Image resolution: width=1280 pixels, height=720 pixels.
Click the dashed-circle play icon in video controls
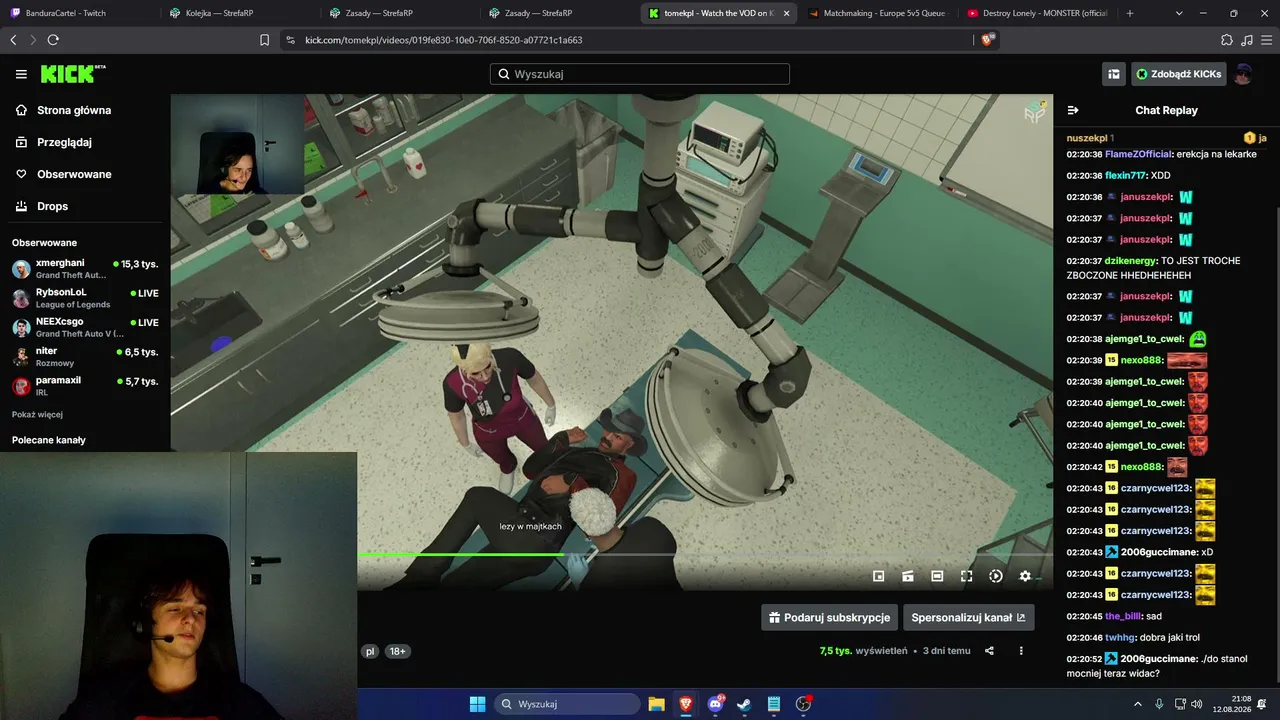tap(996, 576)
